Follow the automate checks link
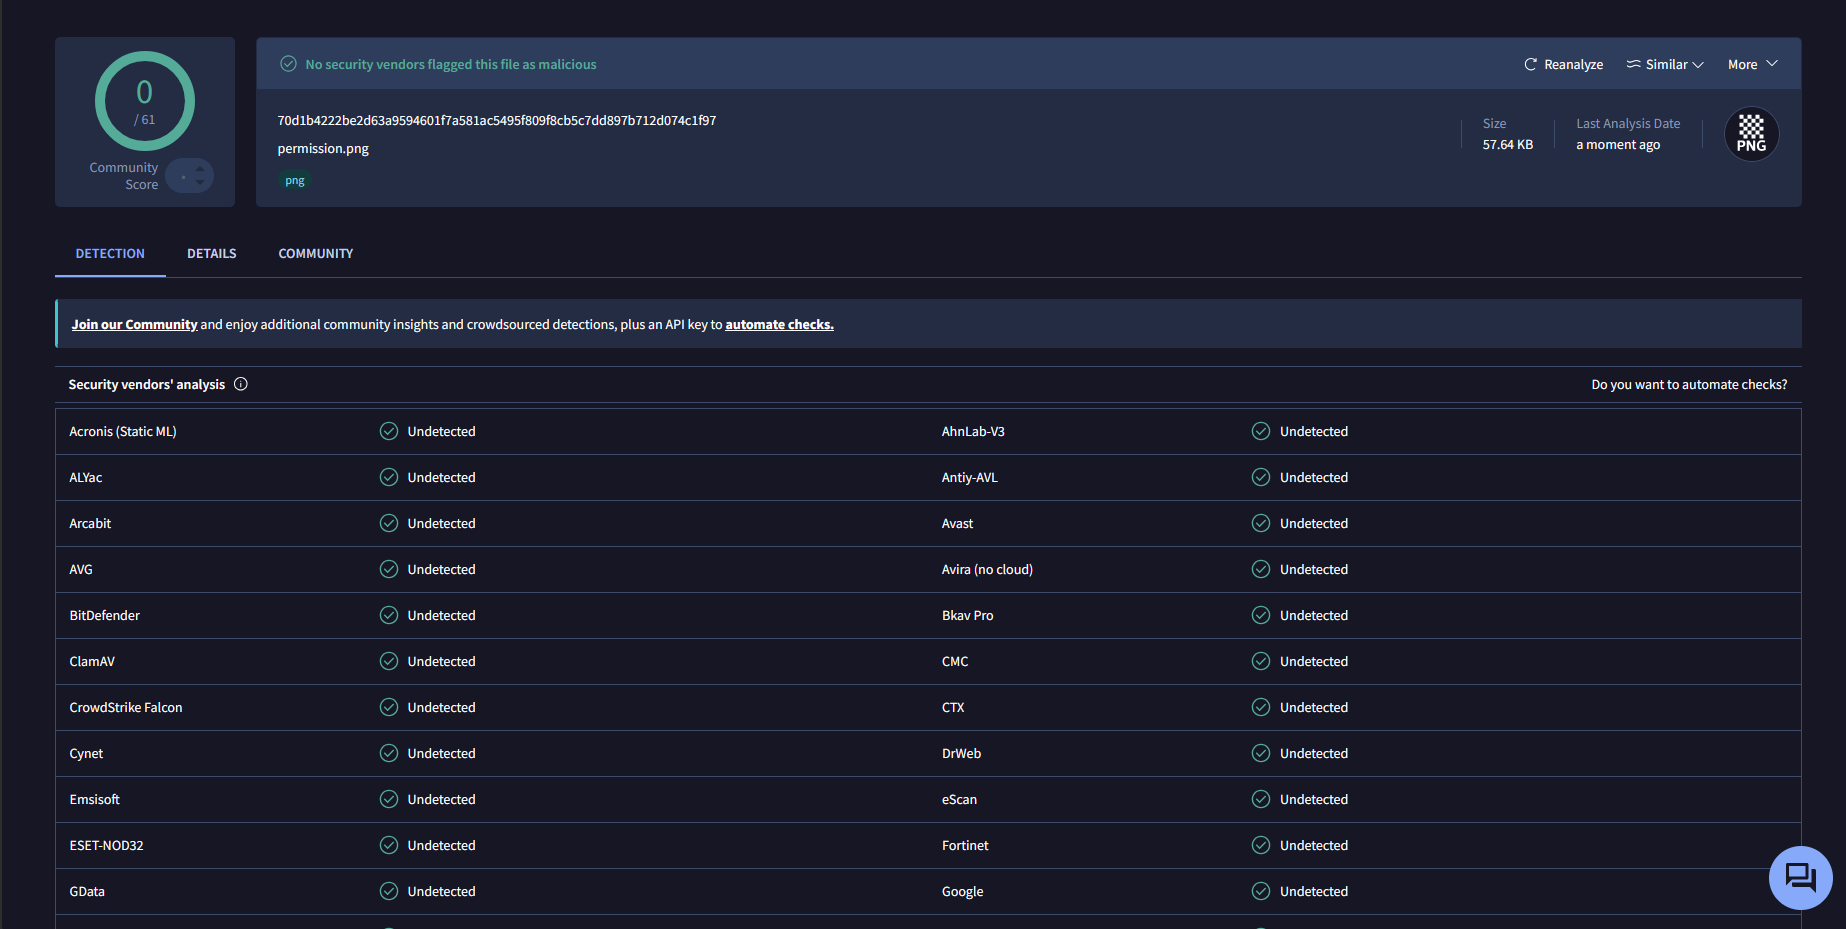 point(779,325)
